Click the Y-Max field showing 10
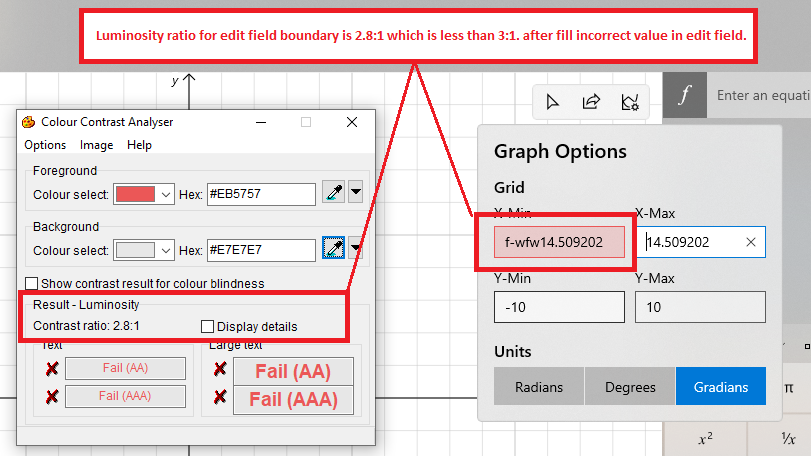 point(700,307)
